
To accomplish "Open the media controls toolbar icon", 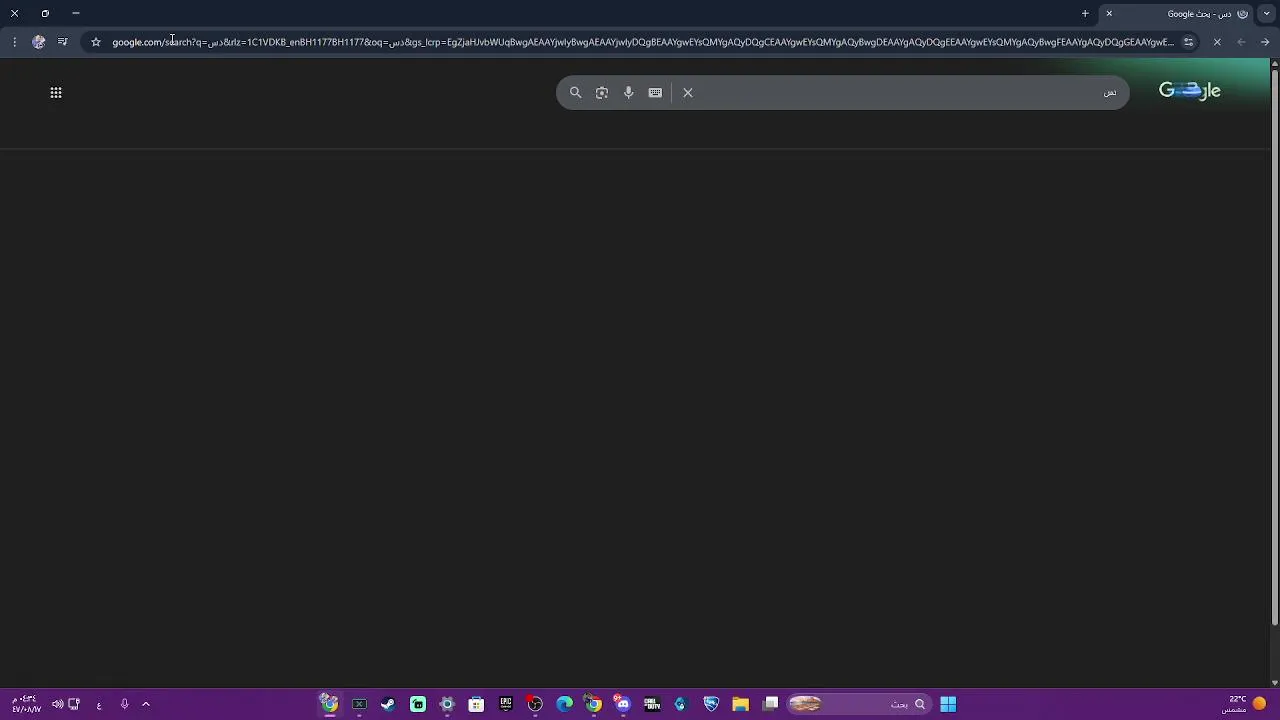I will click(62, 42).
